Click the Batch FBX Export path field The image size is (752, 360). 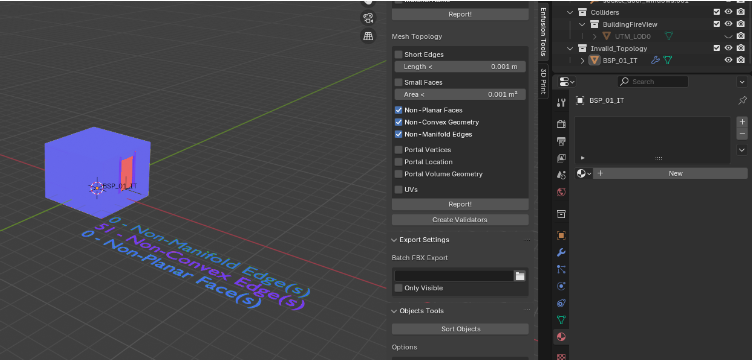[x=454, y=276]
